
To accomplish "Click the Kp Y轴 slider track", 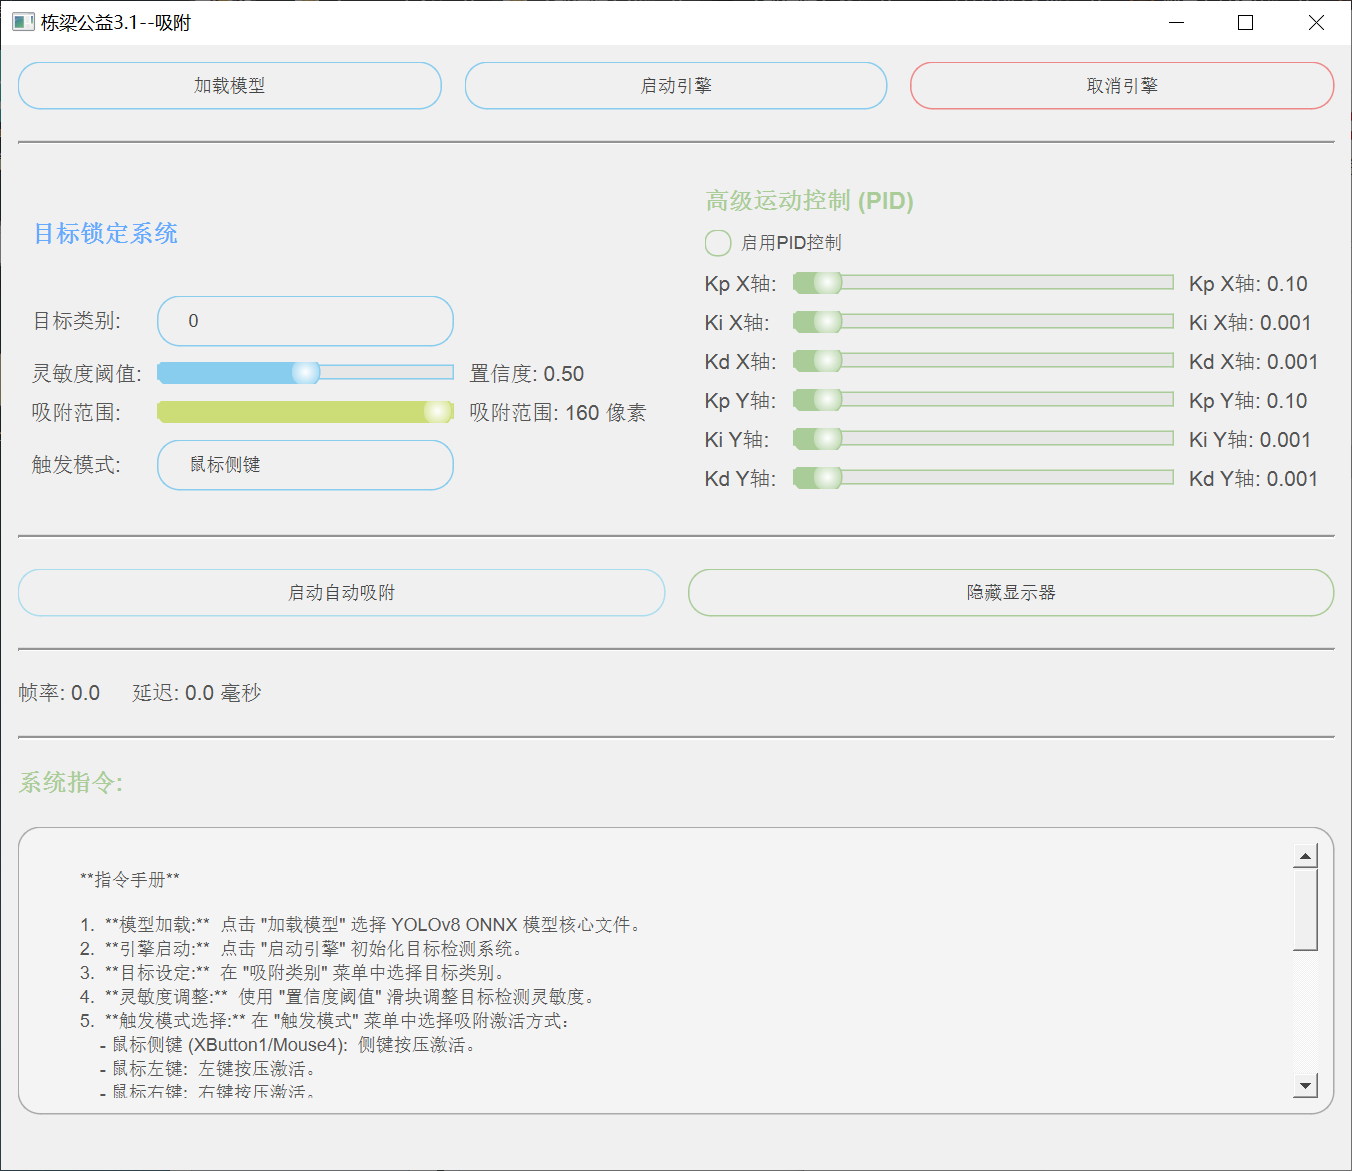I will [1000, 400].
